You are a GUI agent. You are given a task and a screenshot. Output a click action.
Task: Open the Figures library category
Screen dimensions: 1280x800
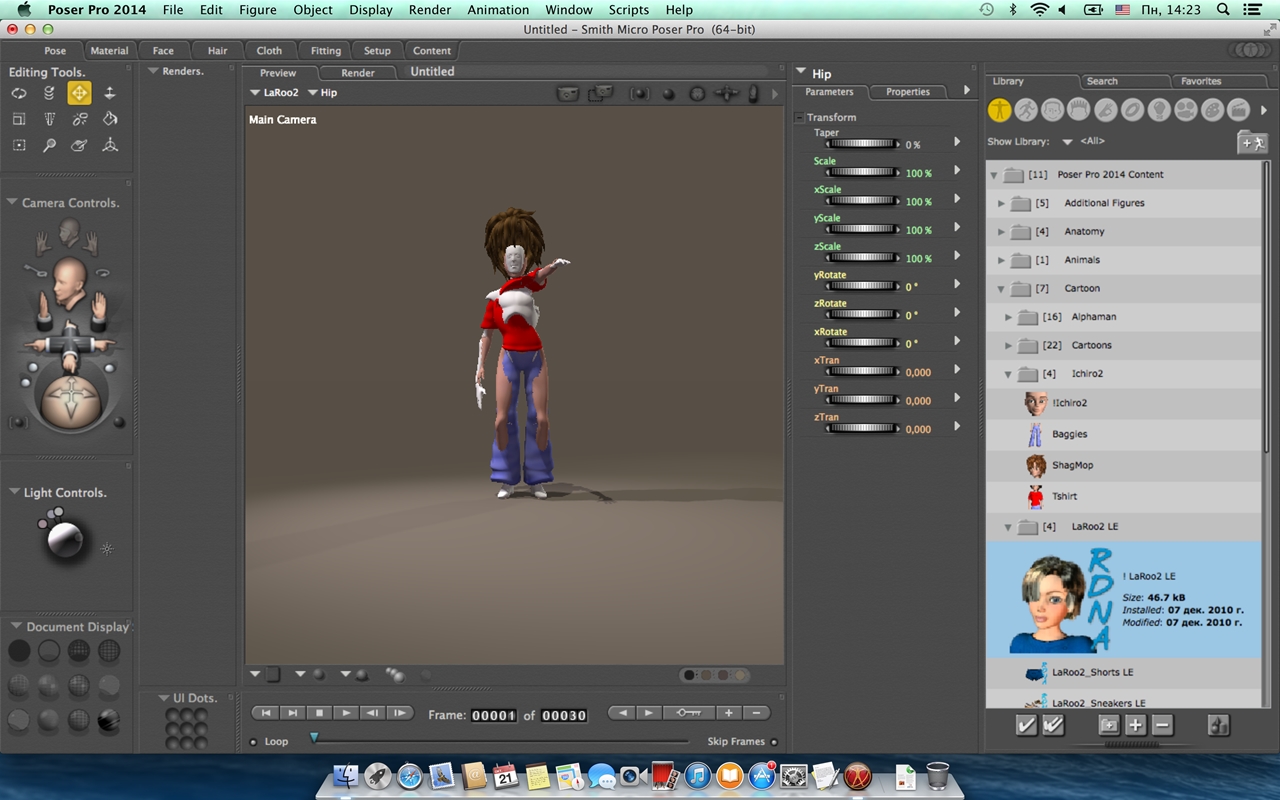pos(999,110)
